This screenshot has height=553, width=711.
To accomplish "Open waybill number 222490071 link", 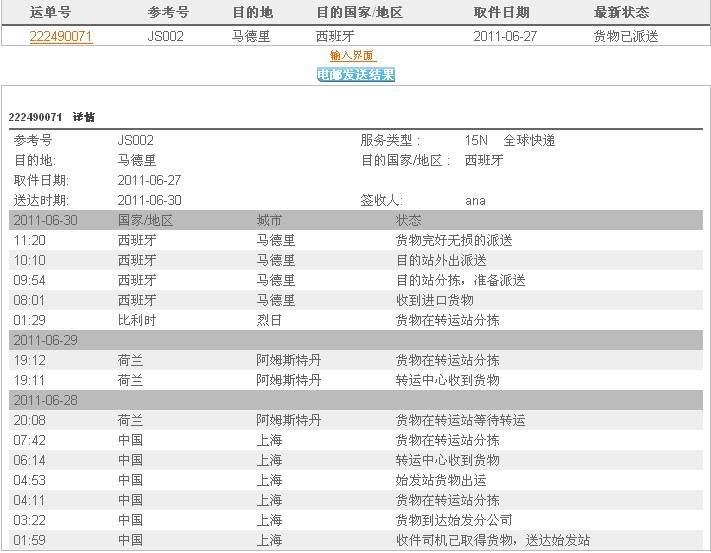I will 61,37.
